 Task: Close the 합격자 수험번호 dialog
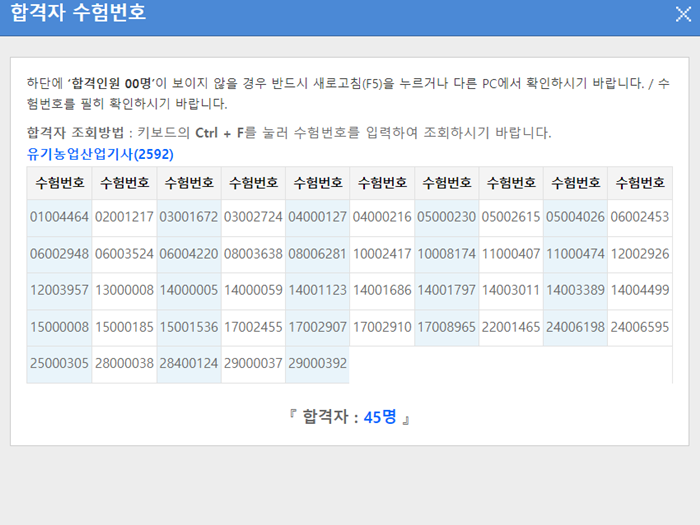pos(683,14)
